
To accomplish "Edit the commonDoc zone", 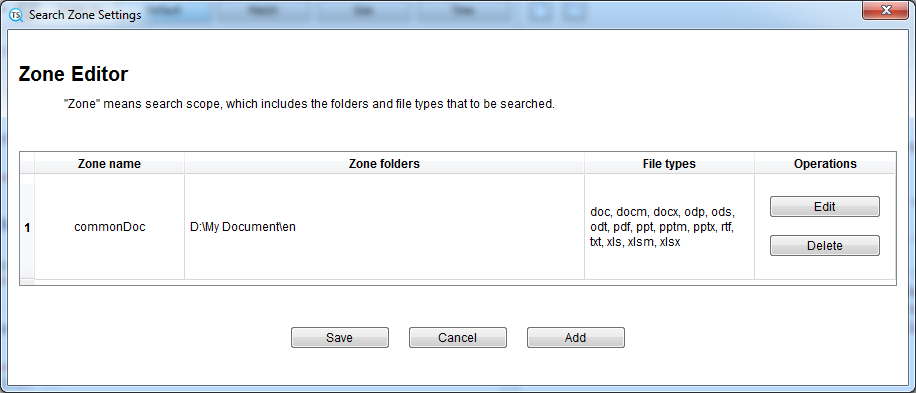I will click(x=824, y=207).
